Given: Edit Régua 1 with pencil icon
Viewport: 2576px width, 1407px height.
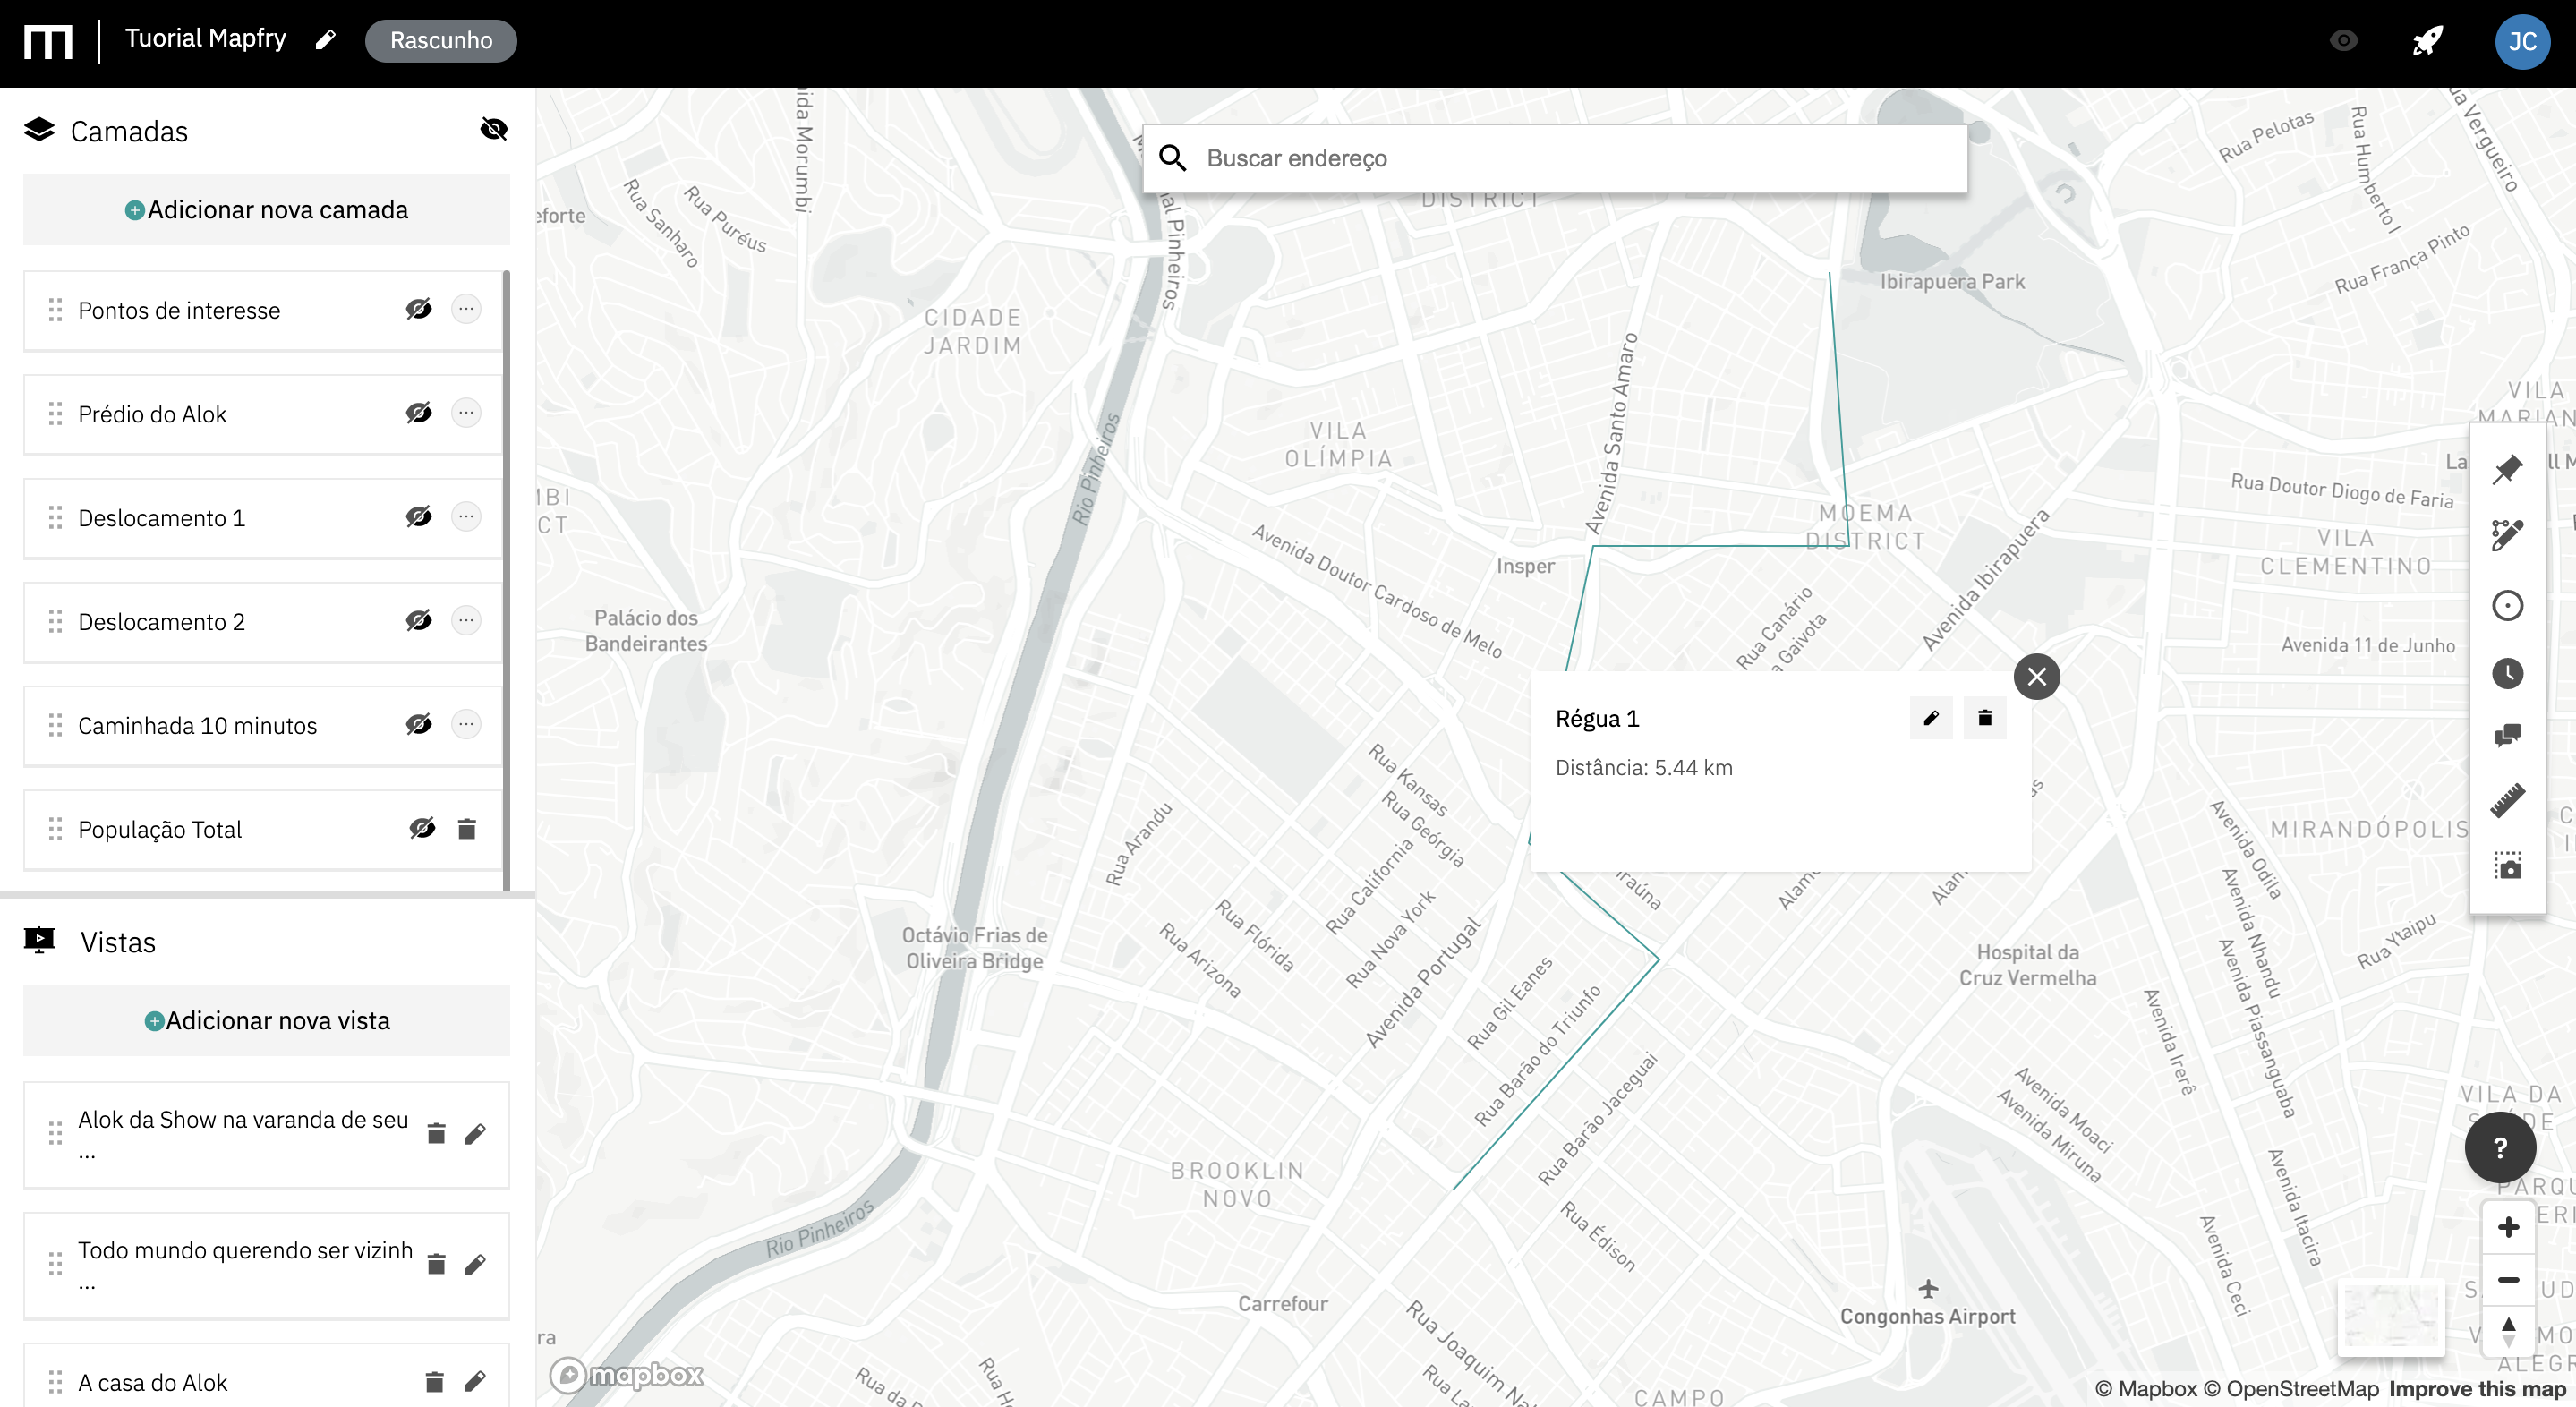Looking at the screenshot, I should click(x=1931, y=718).
